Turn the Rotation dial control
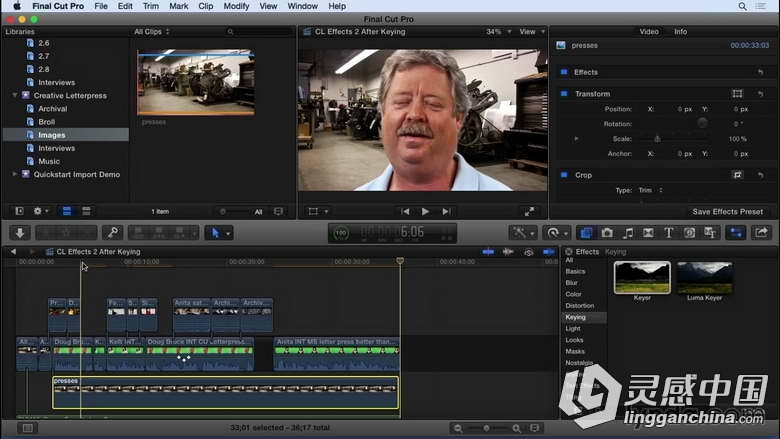 702,123
